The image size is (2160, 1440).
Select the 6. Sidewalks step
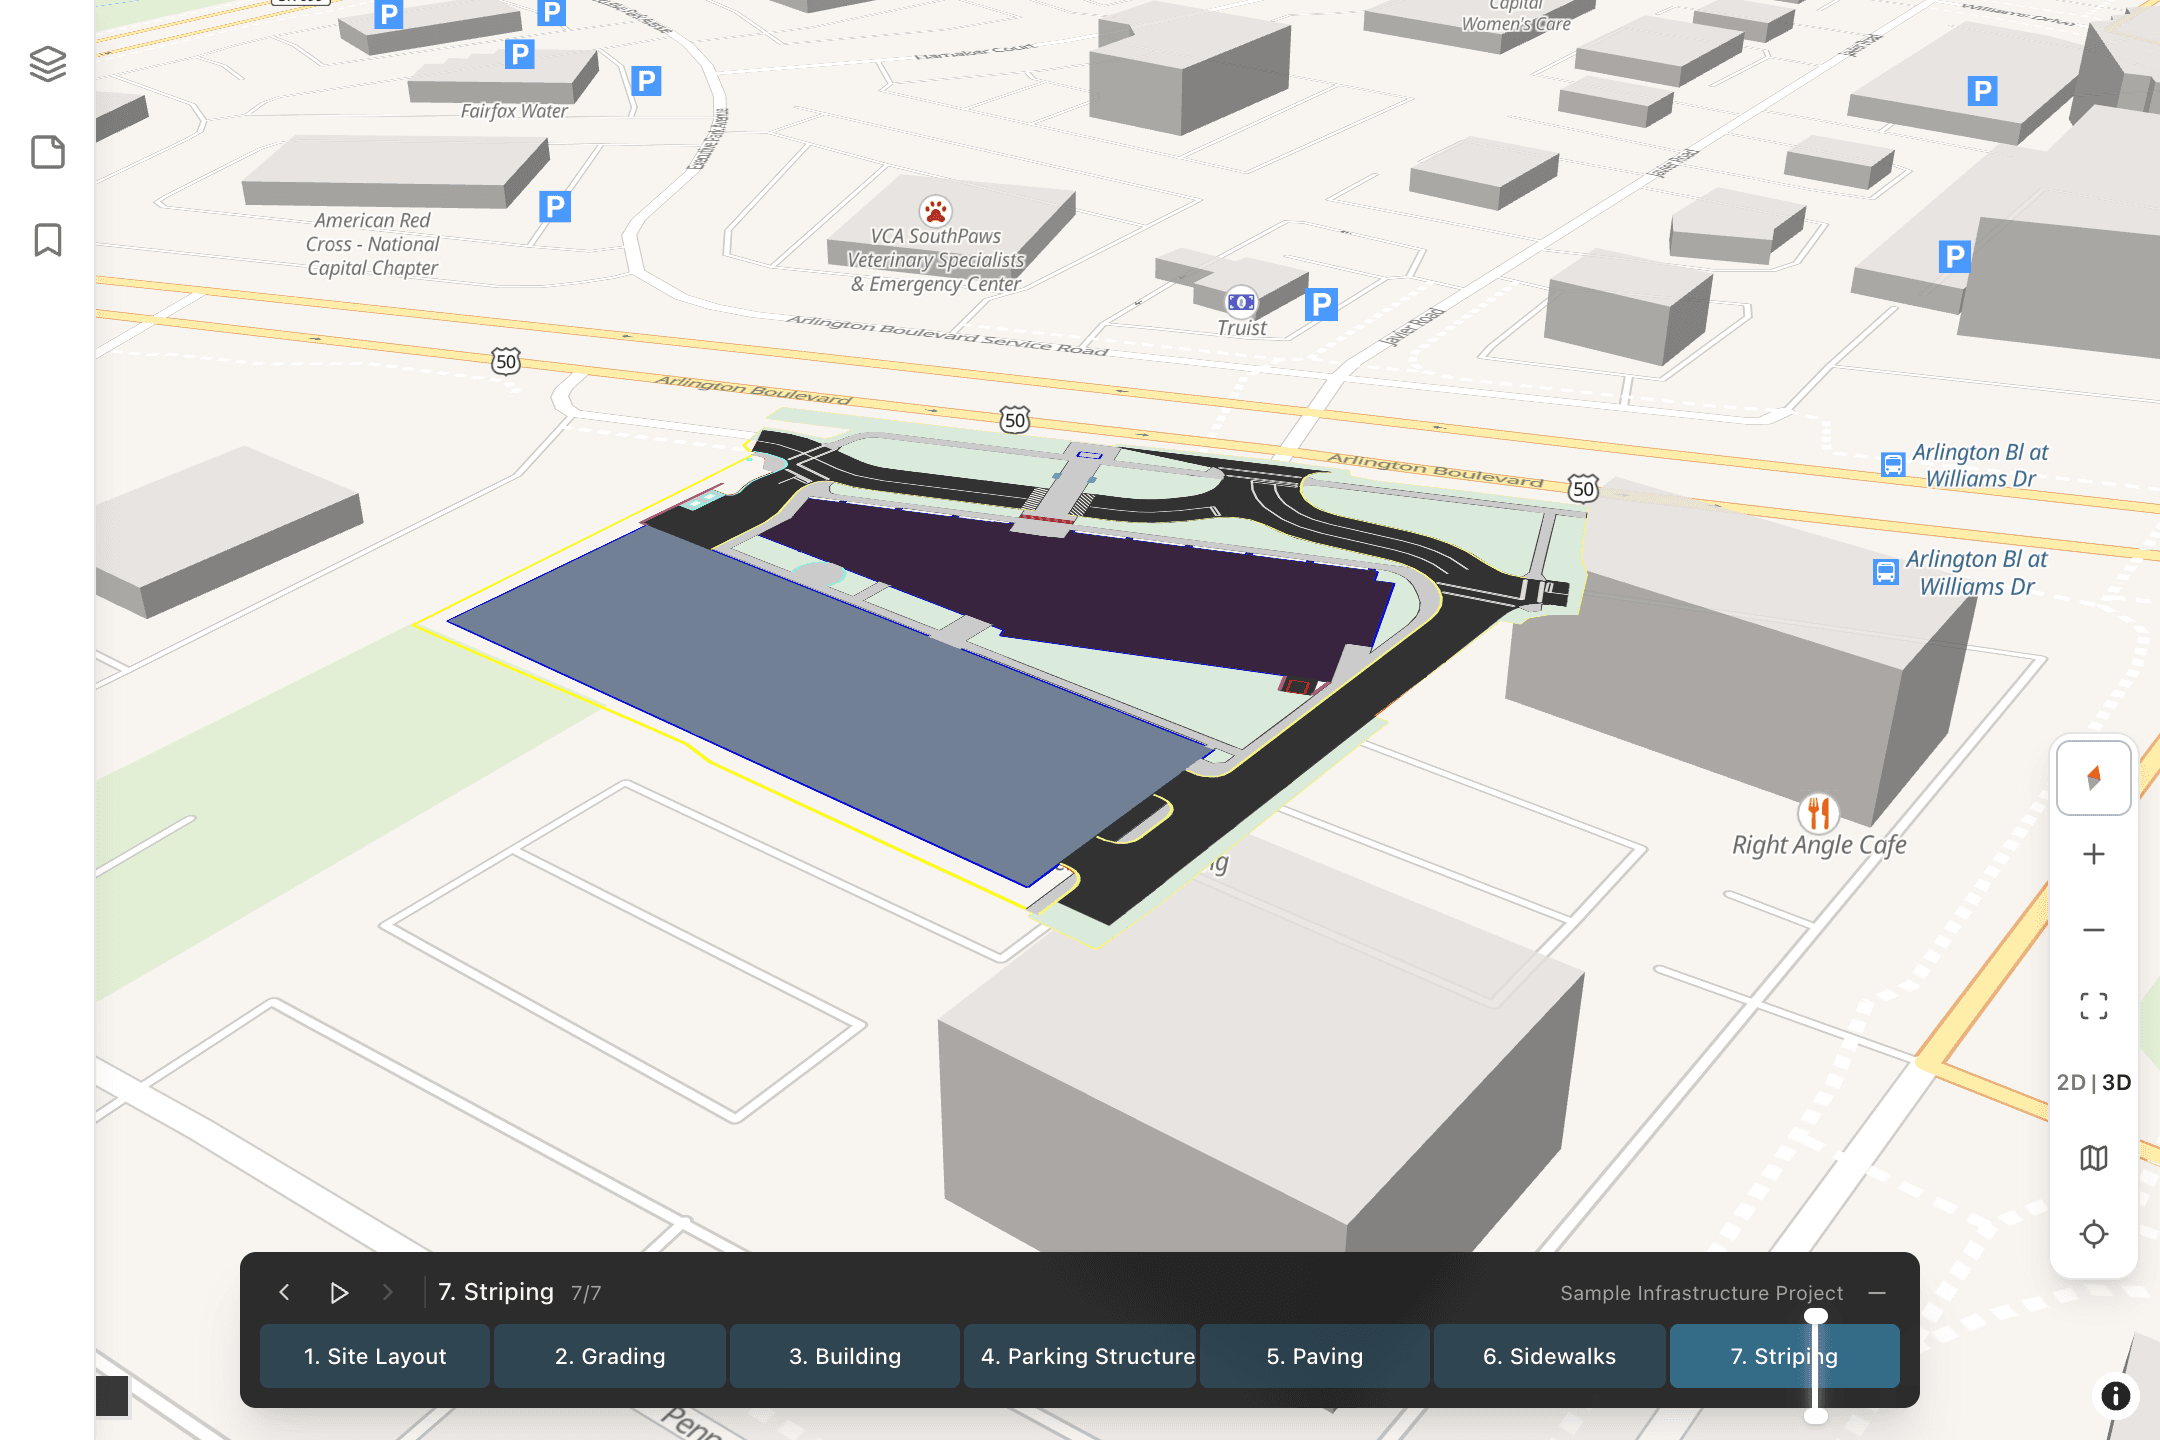tap(1550, 1356)
